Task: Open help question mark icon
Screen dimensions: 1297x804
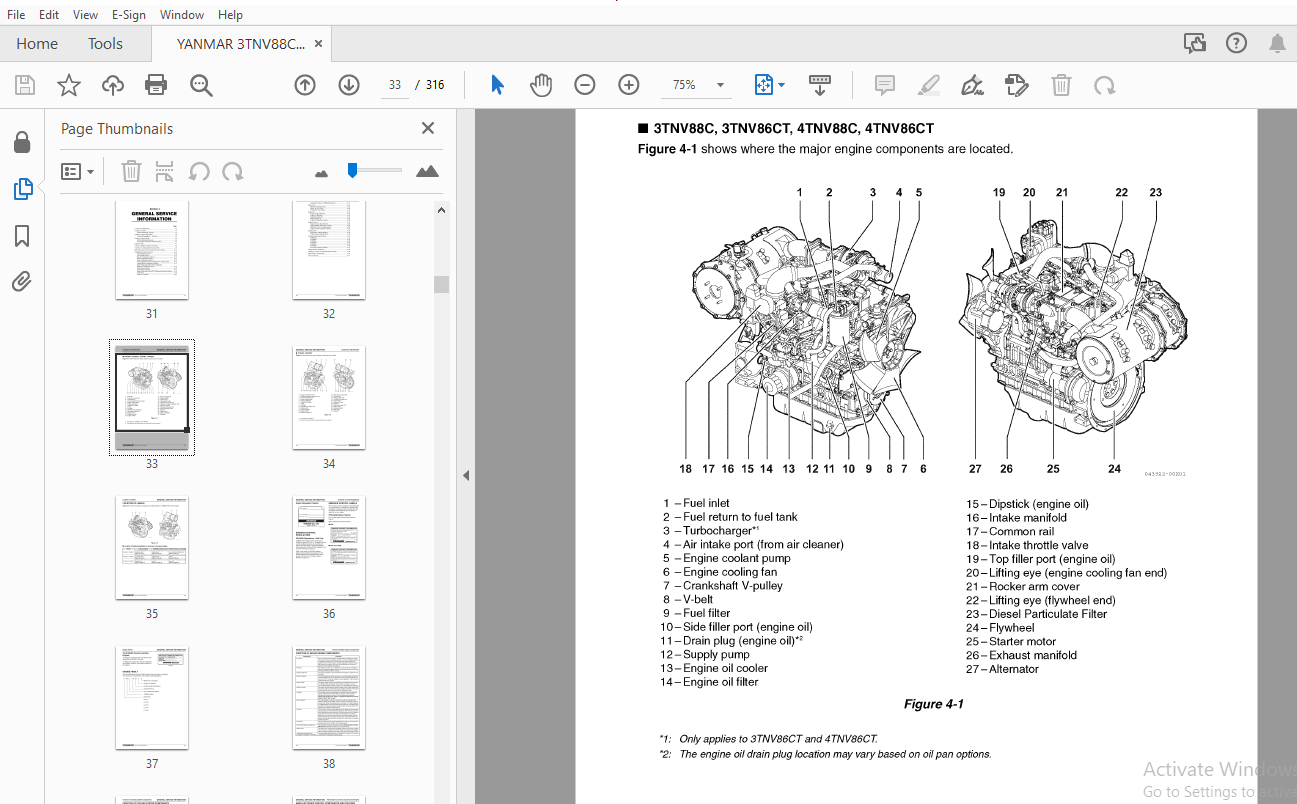Action: point(1236,43)
